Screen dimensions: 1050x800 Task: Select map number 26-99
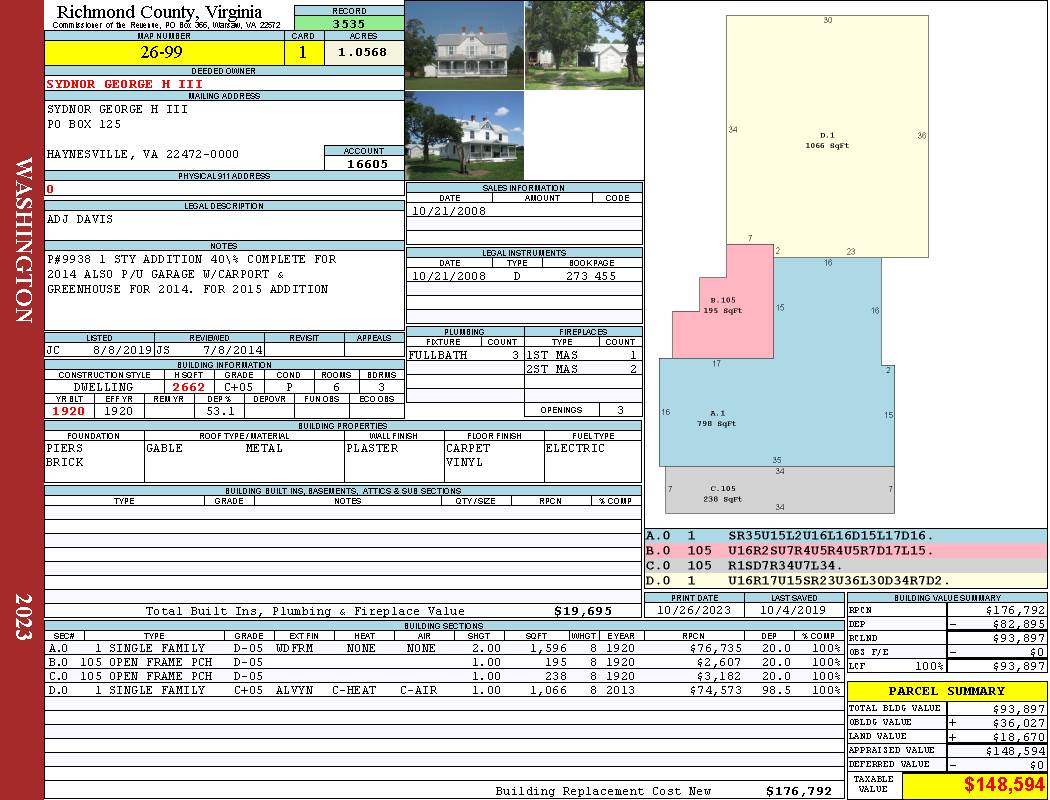coord(161,52)
